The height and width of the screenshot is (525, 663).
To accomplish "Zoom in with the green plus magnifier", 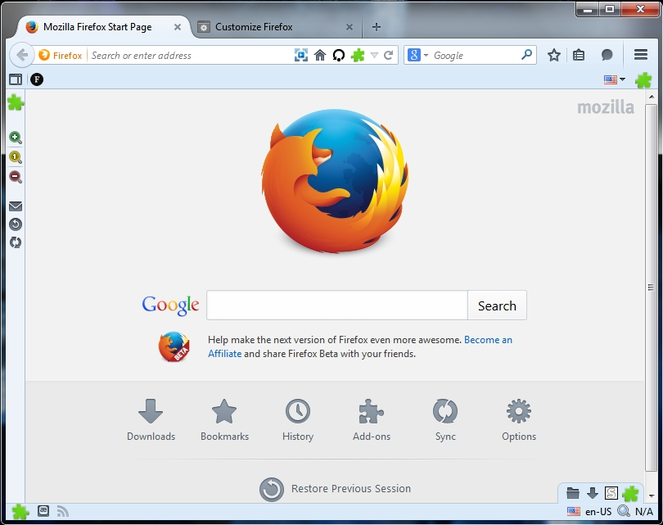I will [x=16, y=138].
